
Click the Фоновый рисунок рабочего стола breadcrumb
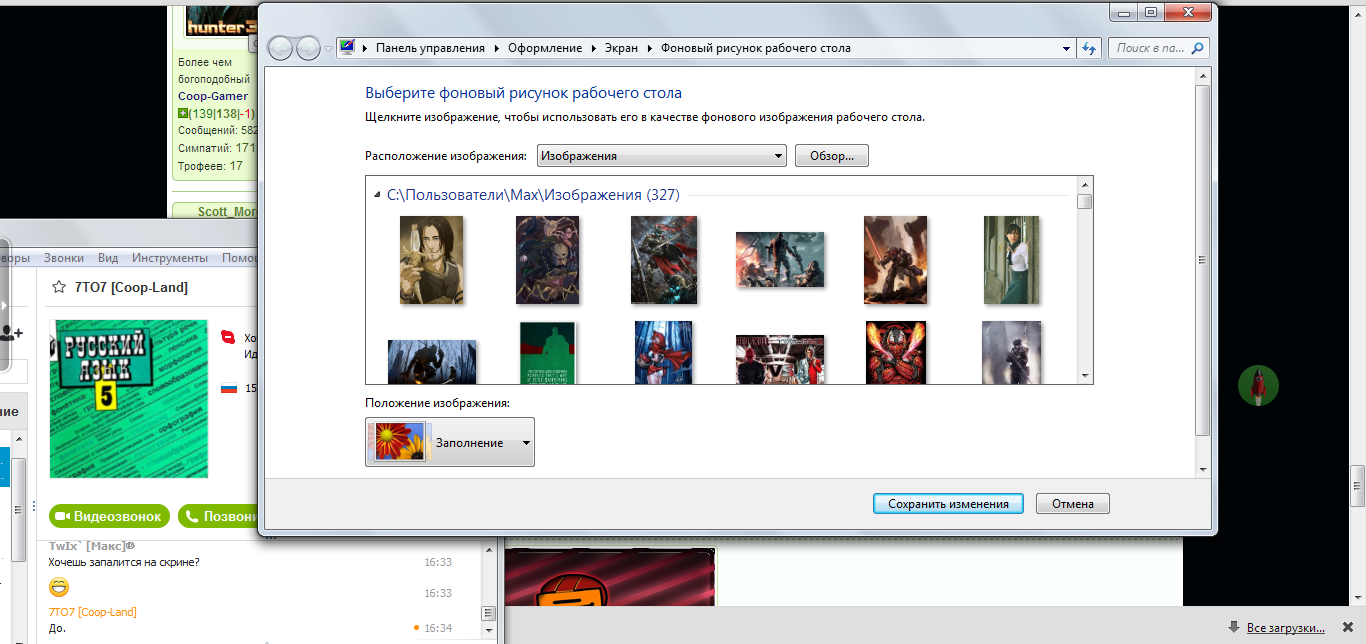756,48
